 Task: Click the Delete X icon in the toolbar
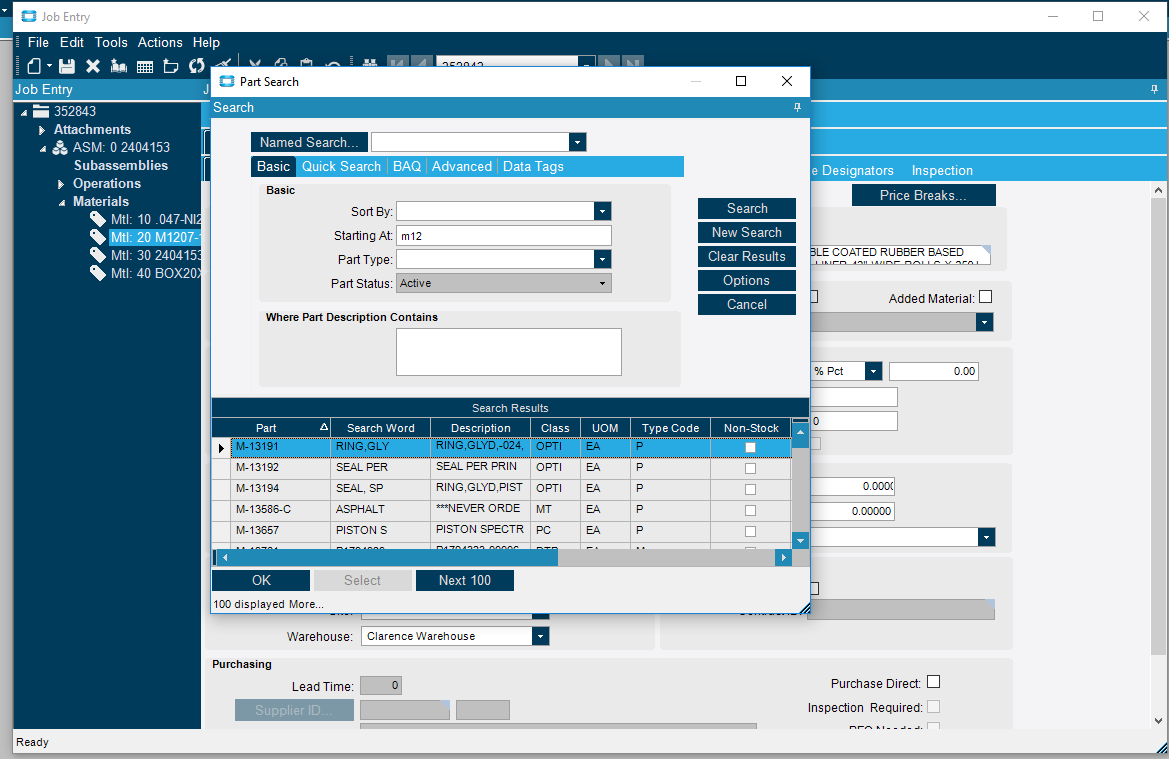pos(93,66)
